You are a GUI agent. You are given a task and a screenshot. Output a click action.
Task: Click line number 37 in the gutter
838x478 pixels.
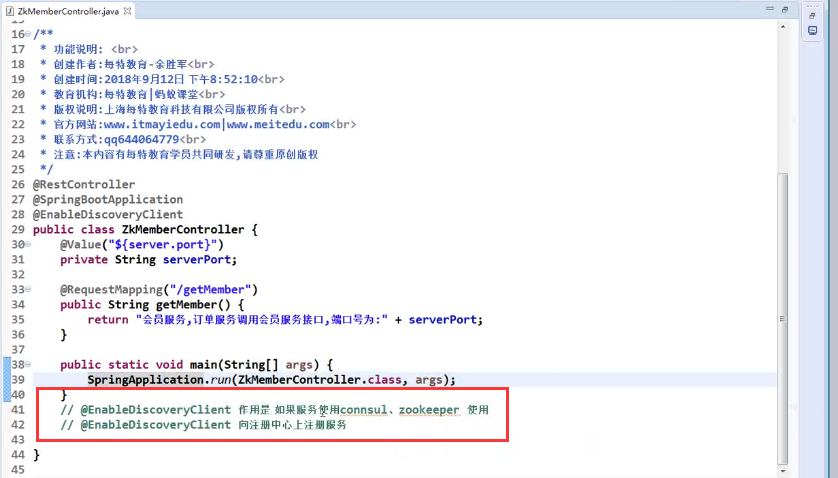(x=18, y=350)
